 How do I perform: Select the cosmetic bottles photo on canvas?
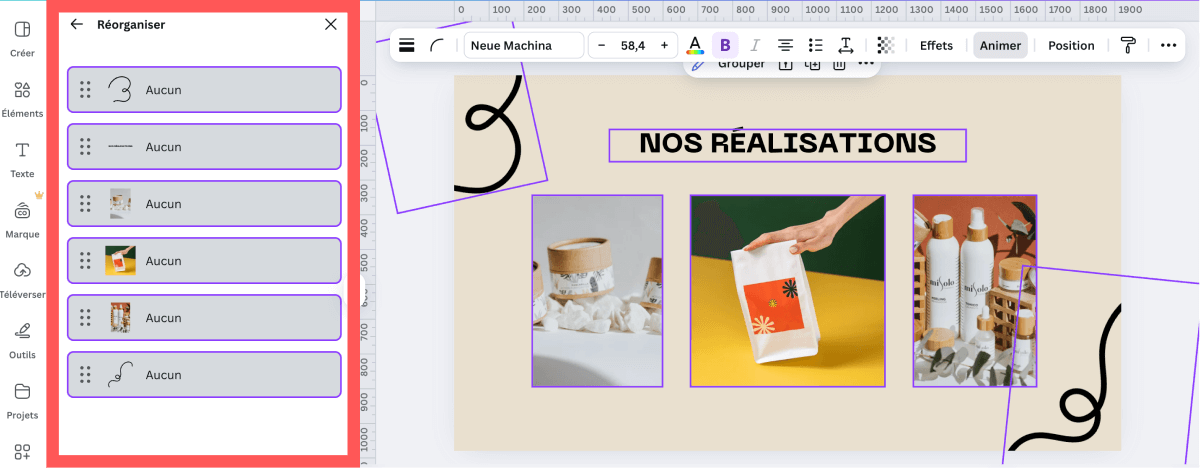point(974,291)
